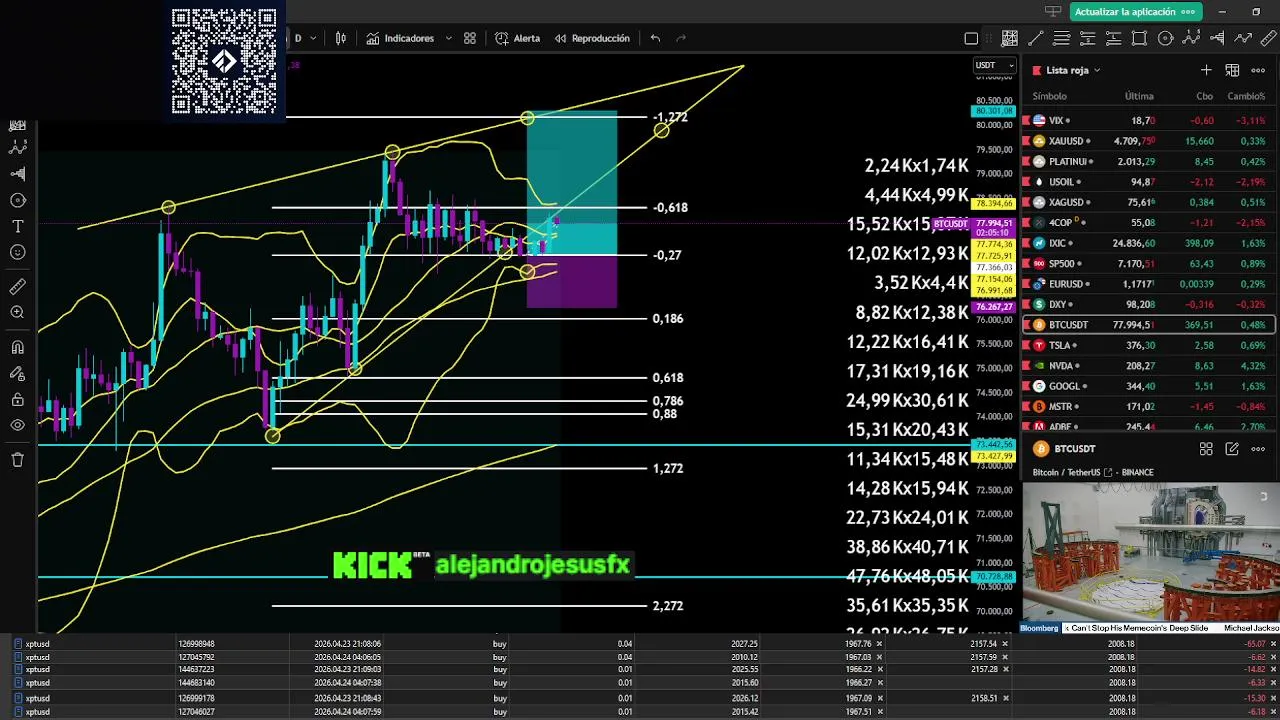Sort watchlist by Cambio% column
The width and height of the screenshot is (1280, 720).
click(x=1246, y=96)
